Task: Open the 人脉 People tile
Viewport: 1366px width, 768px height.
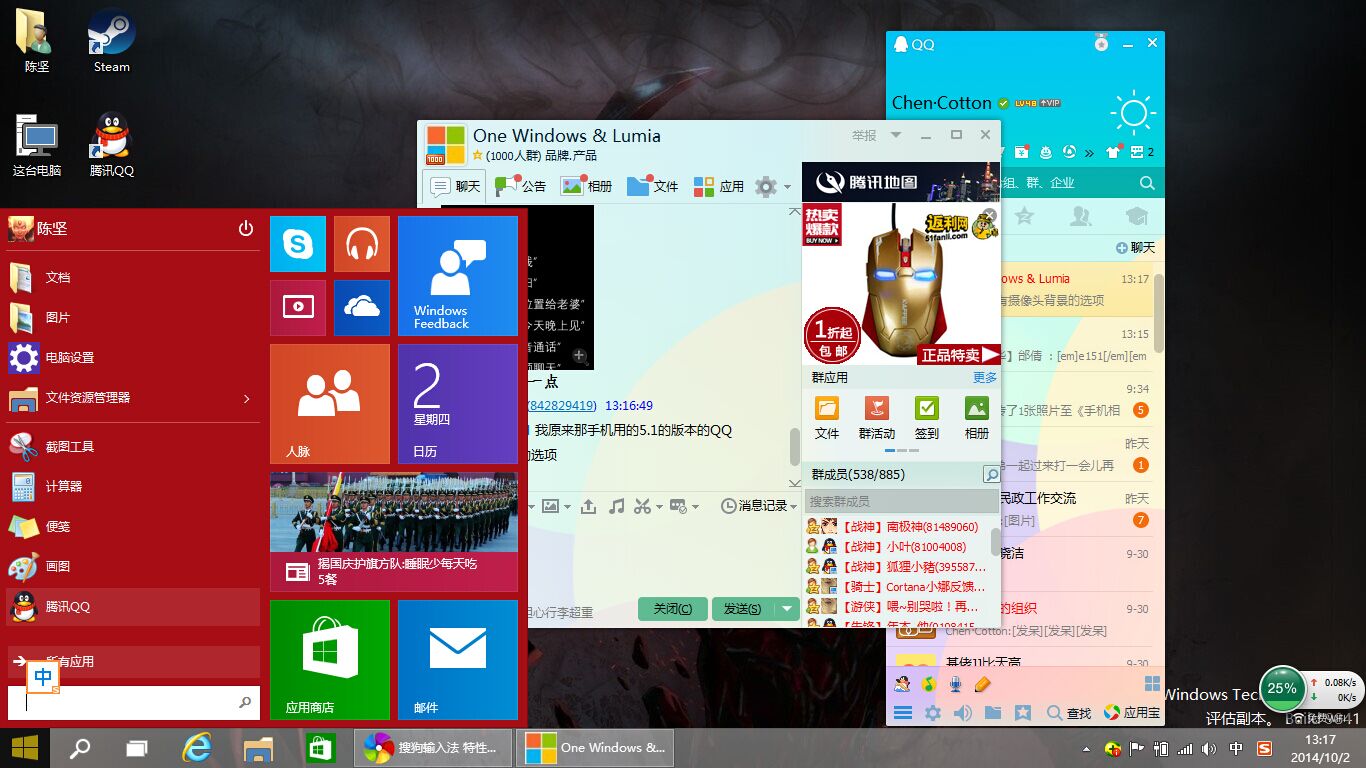Action: 330,404
